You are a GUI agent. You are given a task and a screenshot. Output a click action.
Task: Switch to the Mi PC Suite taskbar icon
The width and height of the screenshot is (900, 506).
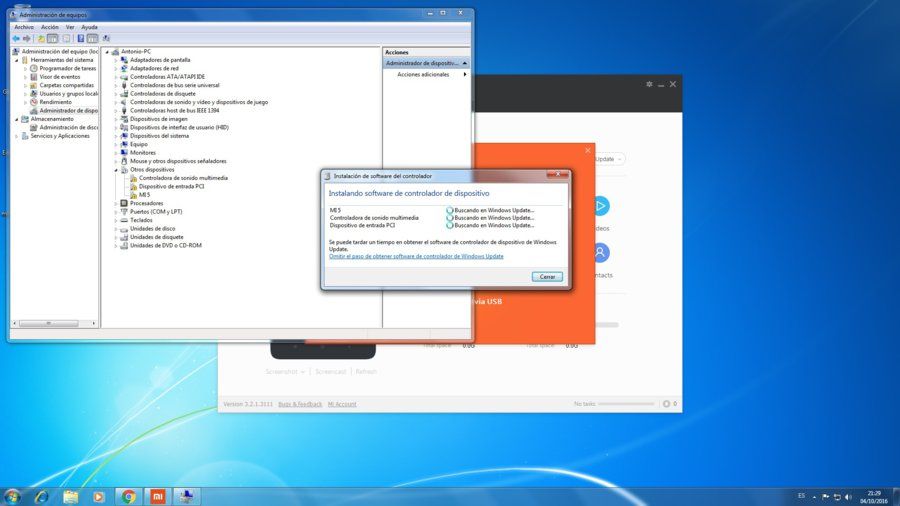(157, 496)
